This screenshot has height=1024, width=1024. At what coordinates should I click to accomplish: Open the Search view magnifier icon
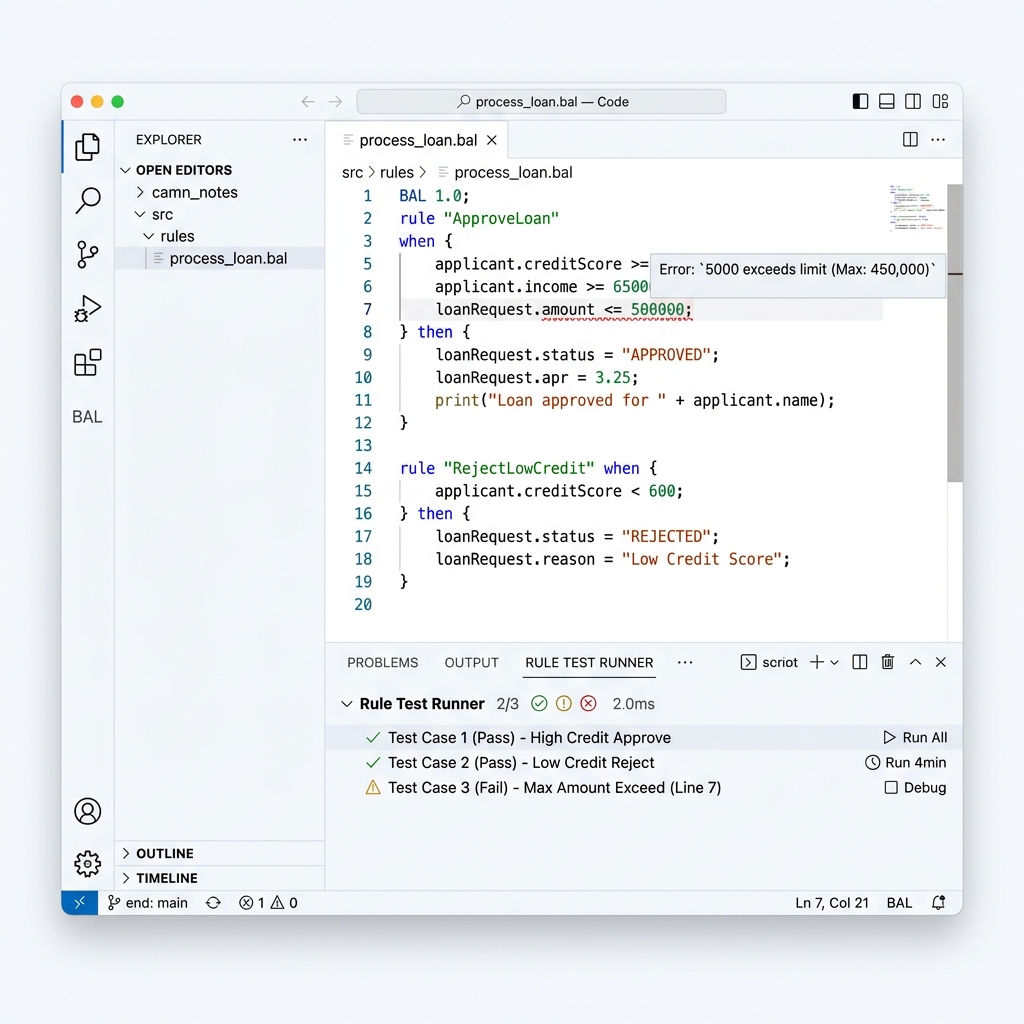coord(88,200)
